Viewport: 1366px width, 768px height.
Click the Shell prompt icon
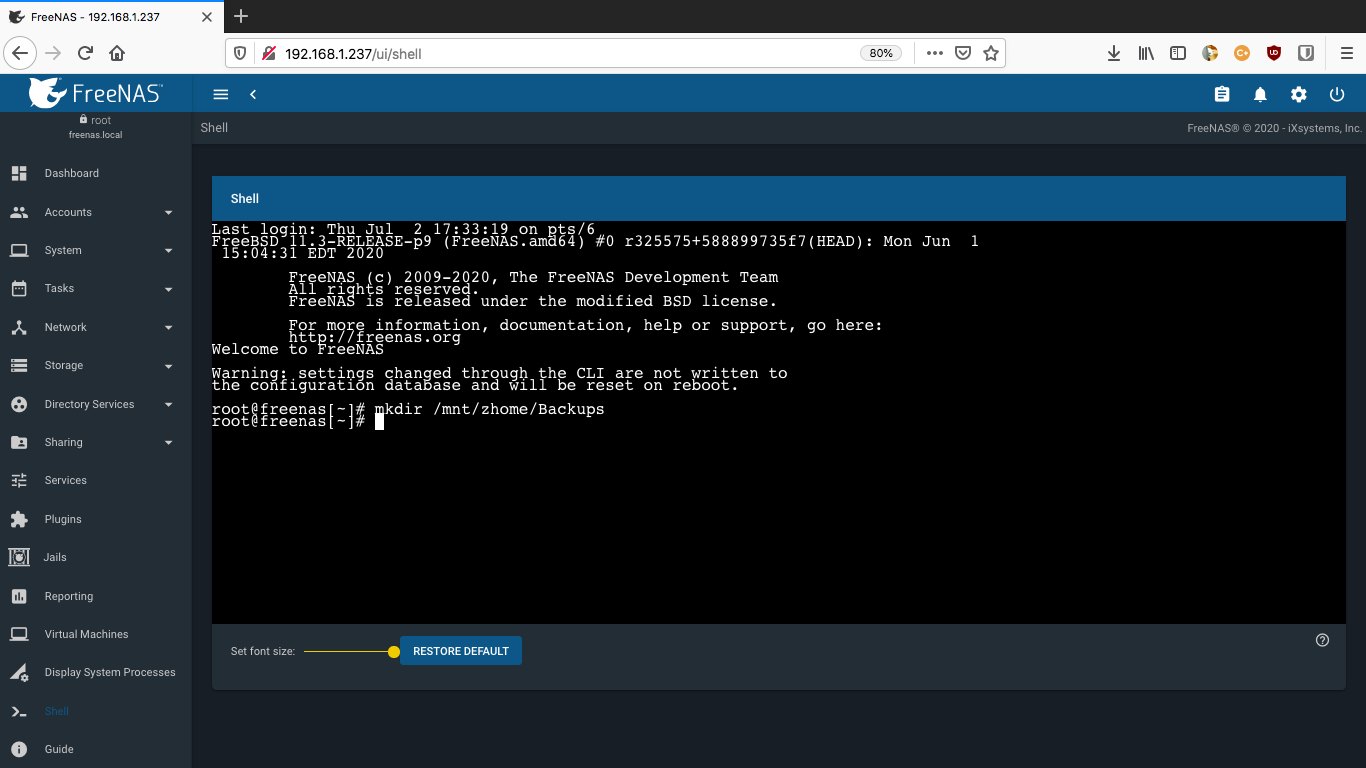[x=19, y=711]
